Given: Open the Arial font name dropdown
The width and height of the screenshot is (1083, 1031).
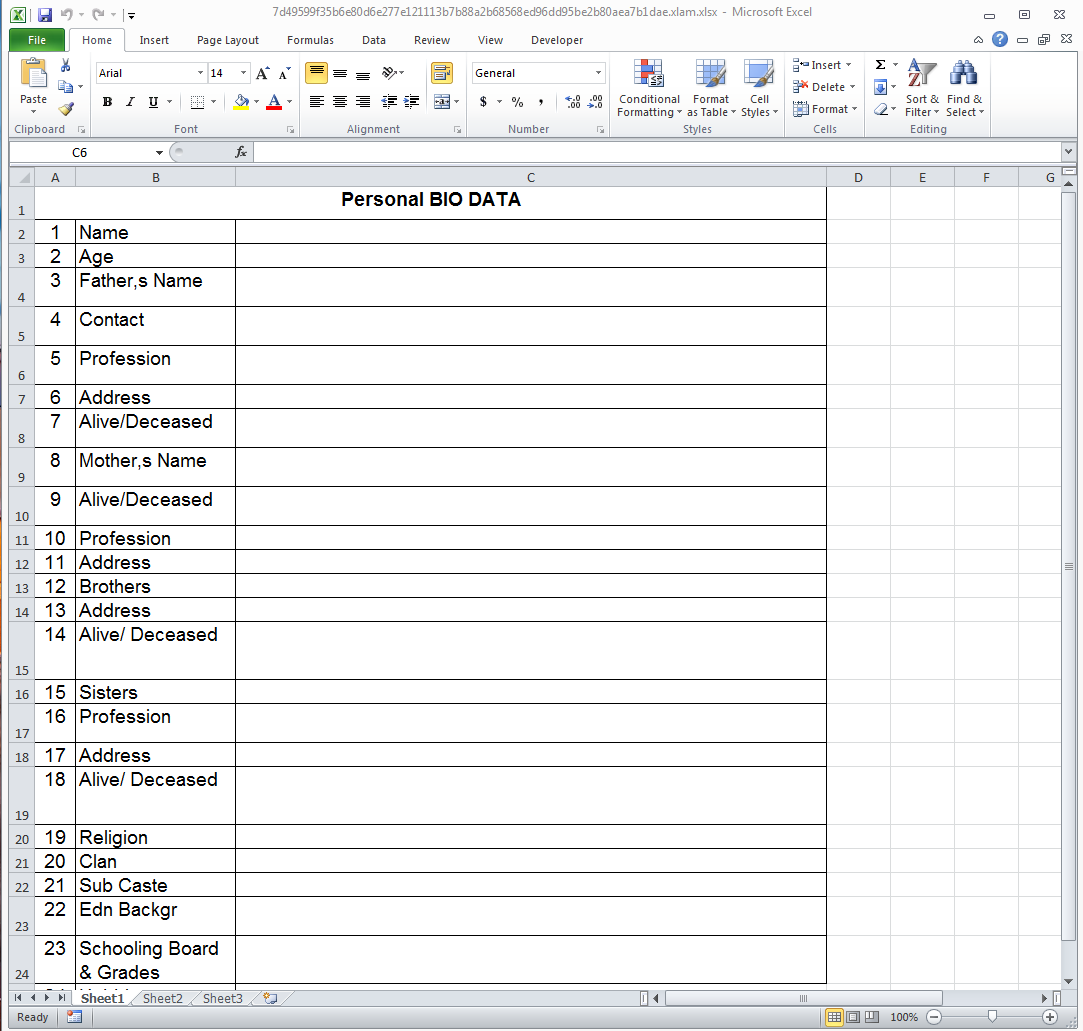Looking at the screenshot, I should pyautogui.click(x=200, y=73).
